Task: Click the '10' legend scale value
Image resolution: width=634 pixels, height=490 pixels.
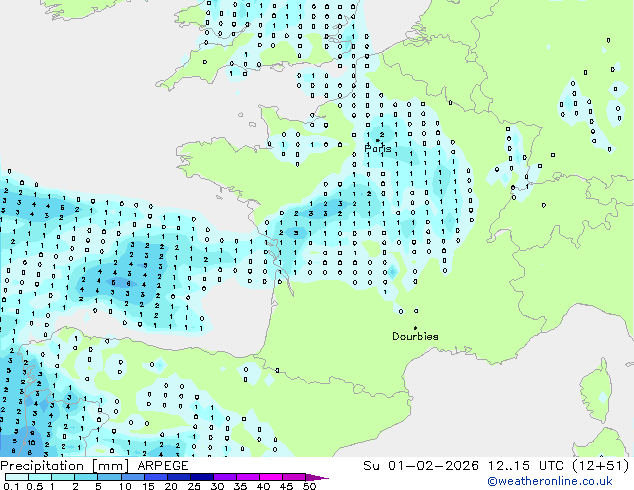Action: point(125,486)
